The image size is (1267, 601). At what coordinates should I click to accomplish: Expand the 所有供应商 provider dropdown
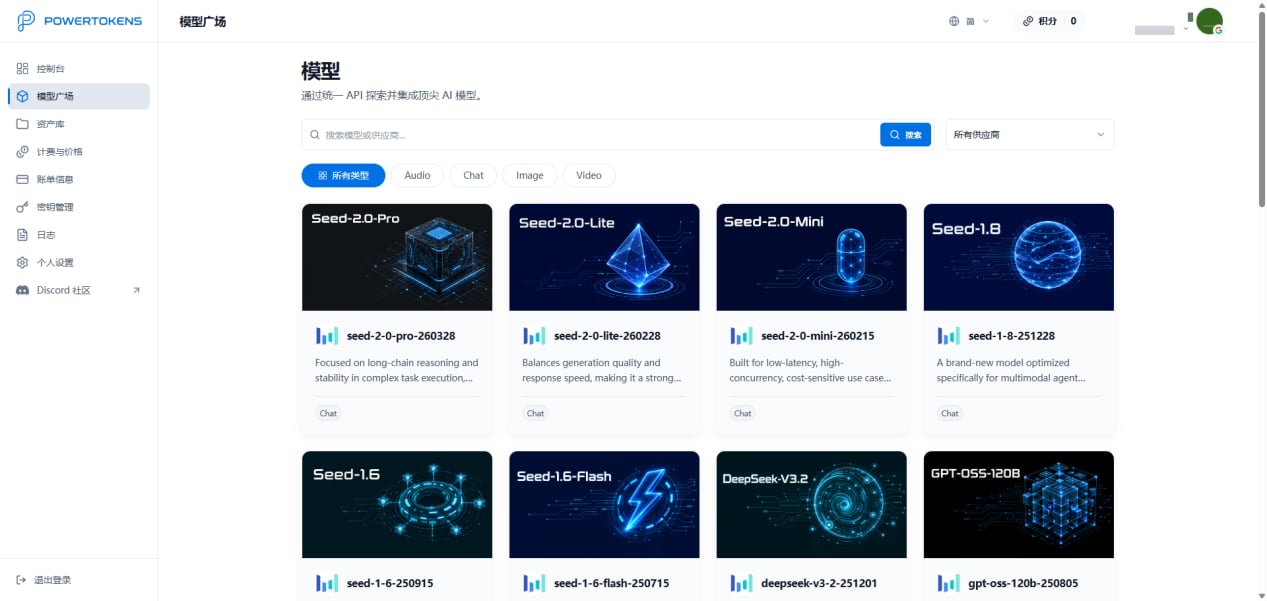click(1029, 134)
